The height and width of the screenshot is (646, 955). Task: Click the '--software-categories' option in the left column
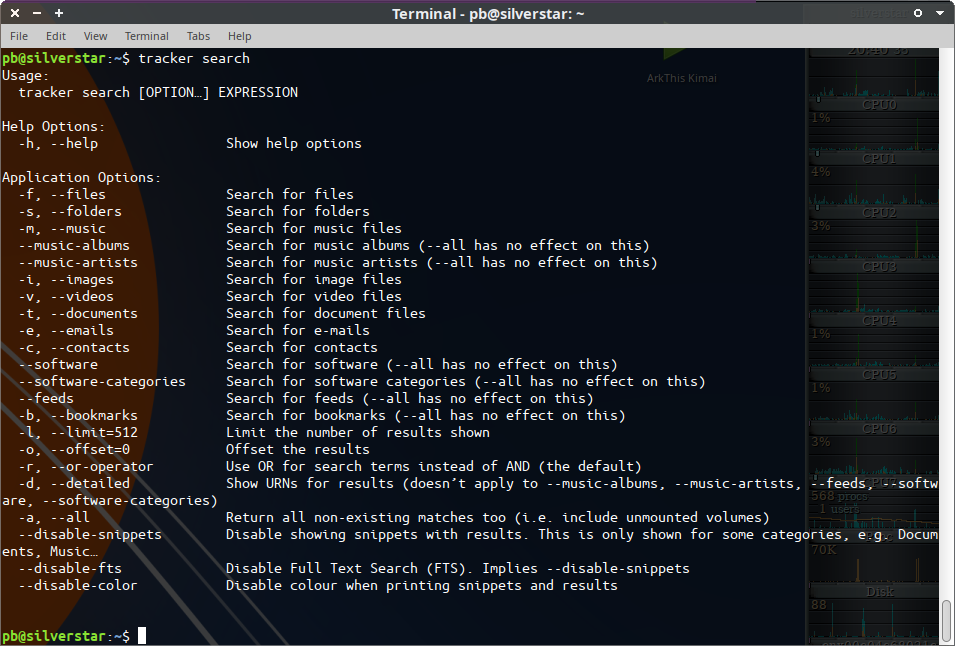coord(102,381)
